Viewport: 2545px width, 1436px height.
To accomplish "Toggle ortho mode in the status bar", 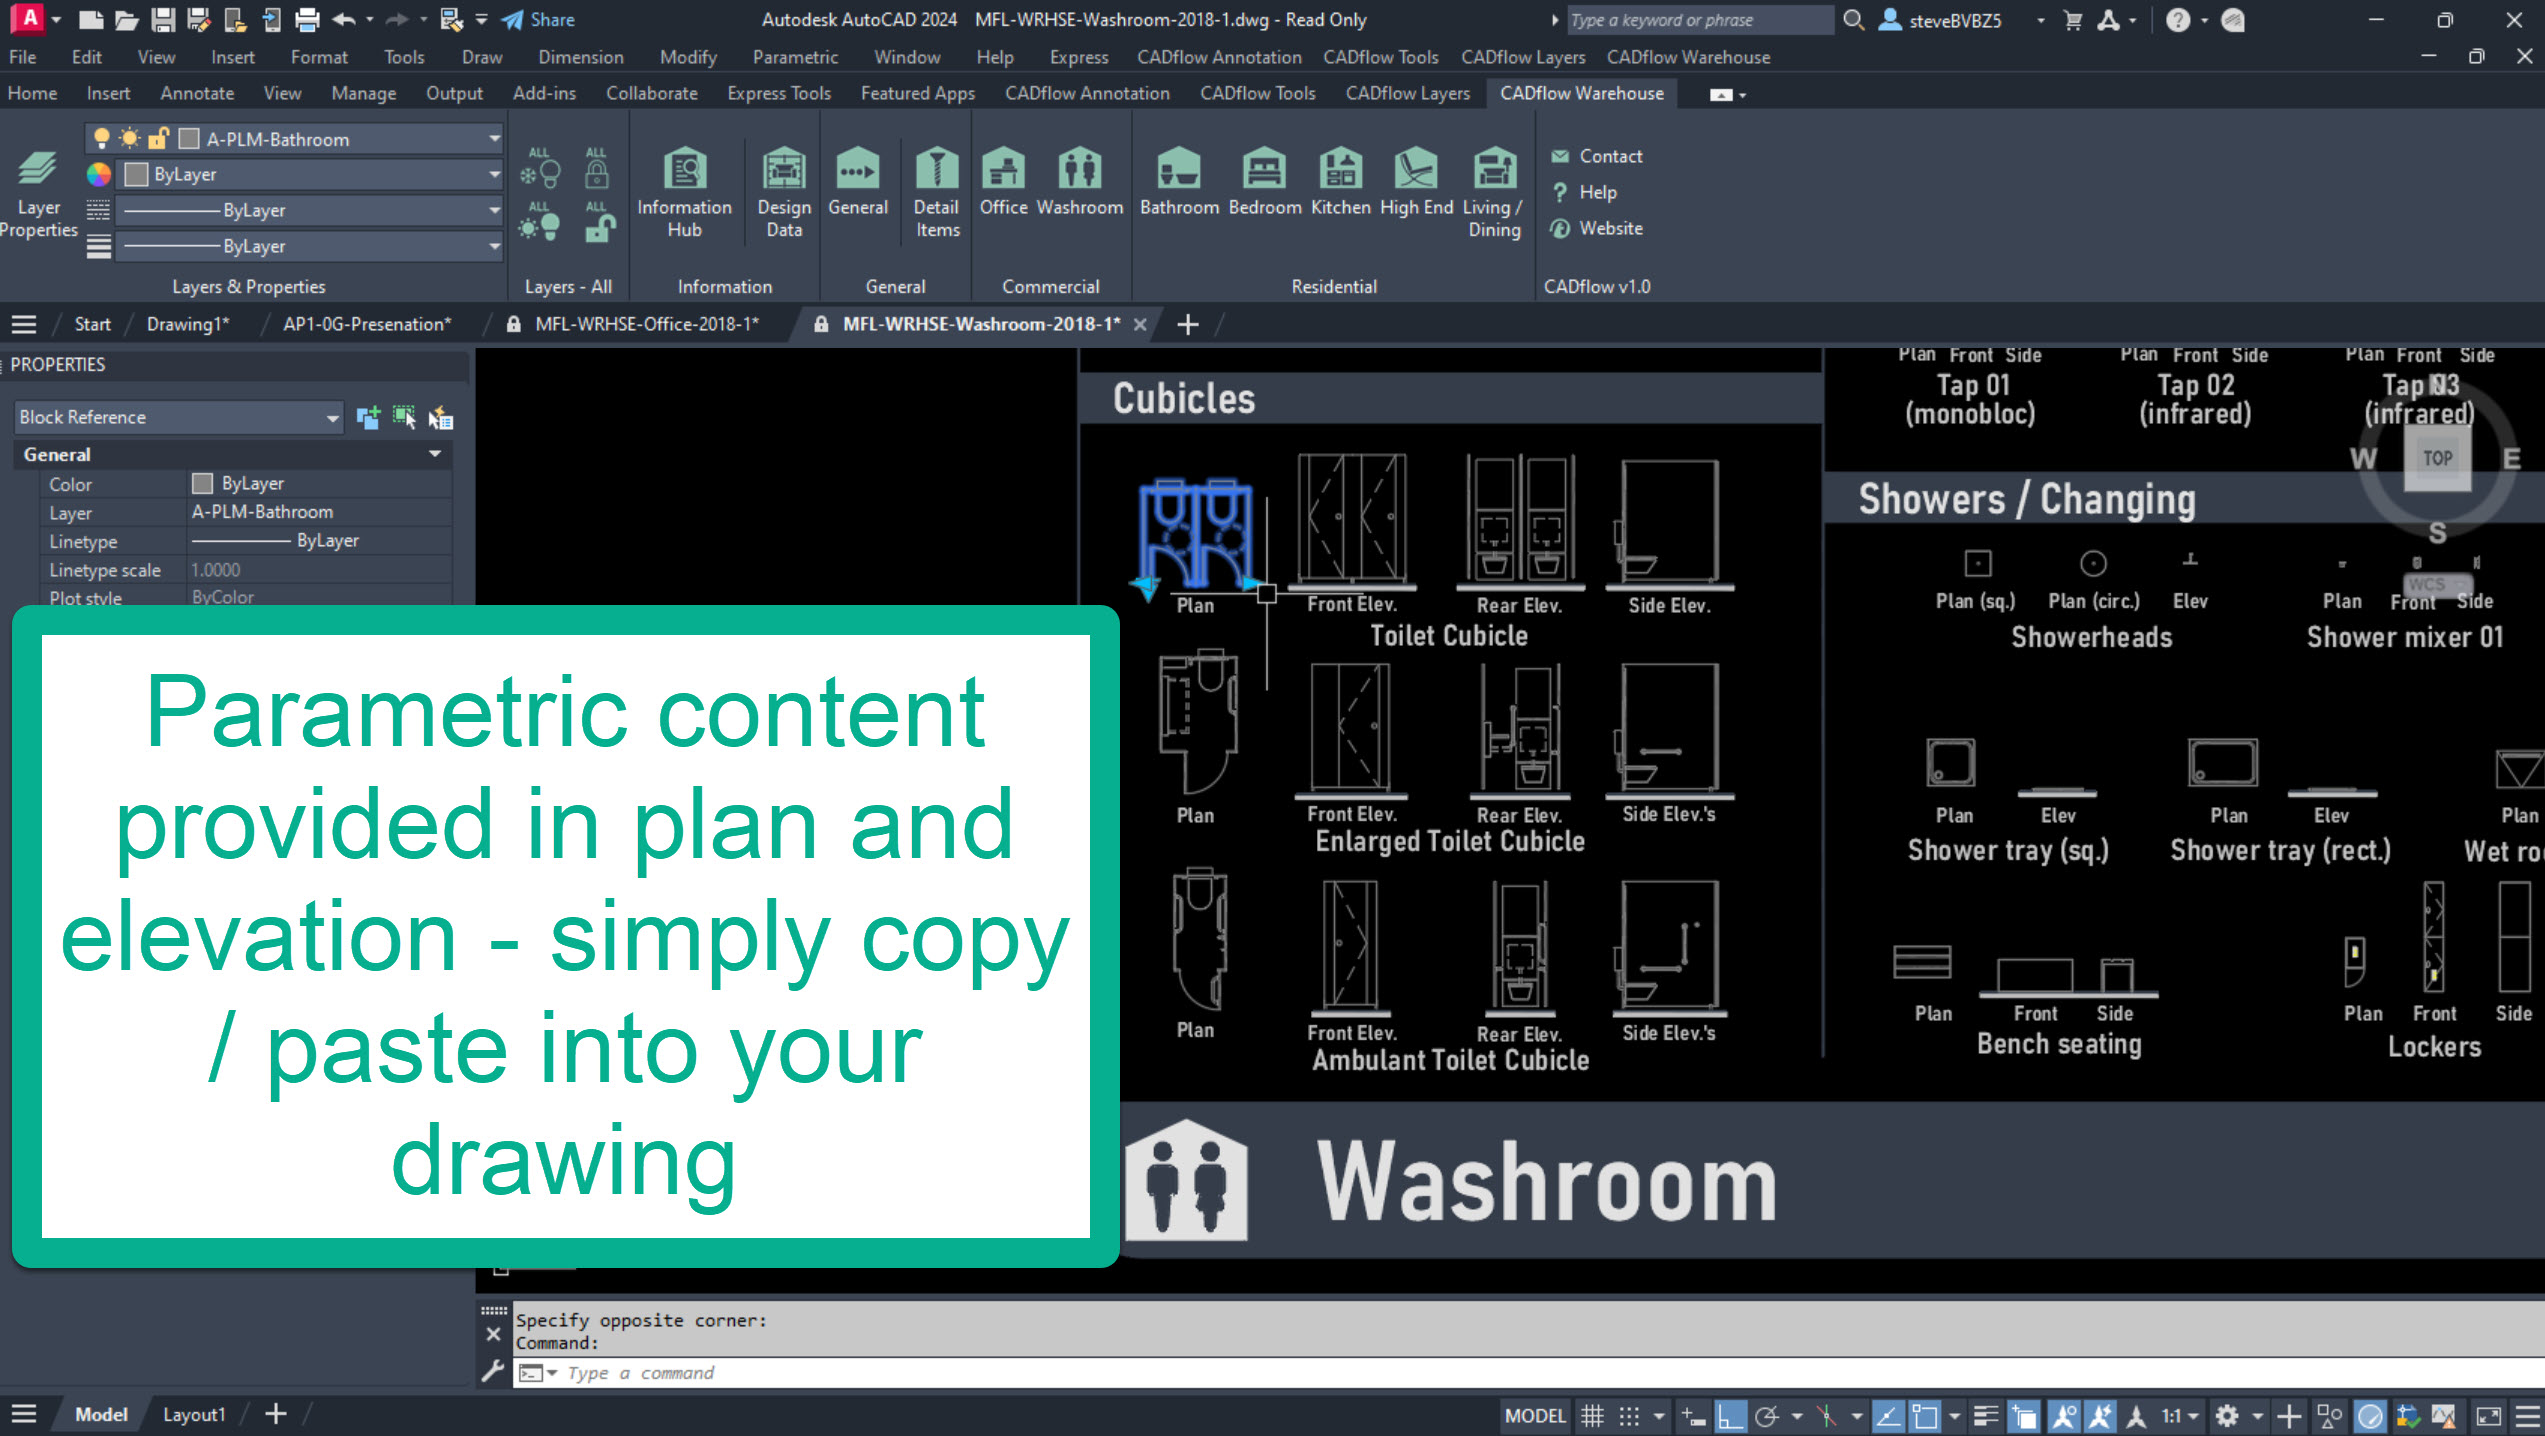I will tap(1731, 1416).
